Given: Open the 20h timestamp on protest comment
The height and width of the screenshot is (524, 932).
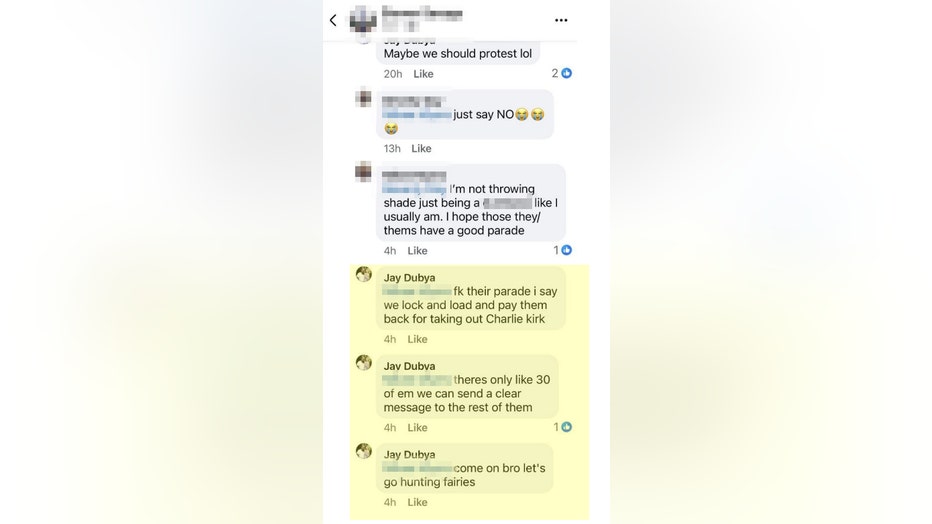Looking at the screenshot, I should [x=393, y=74].
